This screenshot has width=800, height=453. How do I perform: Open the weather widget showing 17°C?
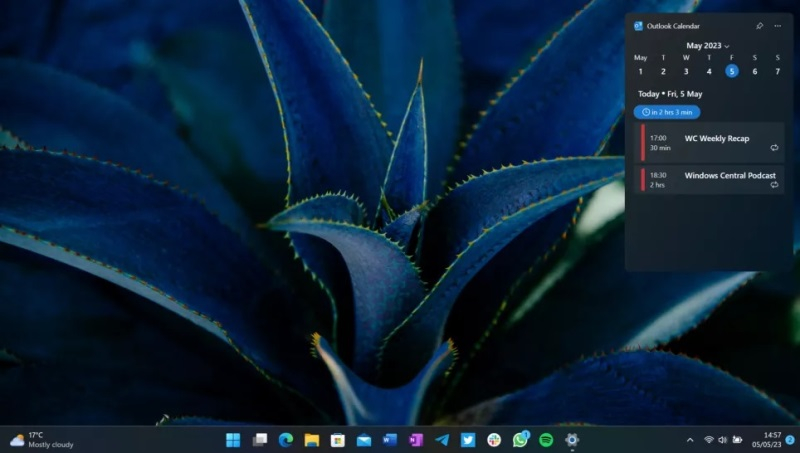(42, 440)
